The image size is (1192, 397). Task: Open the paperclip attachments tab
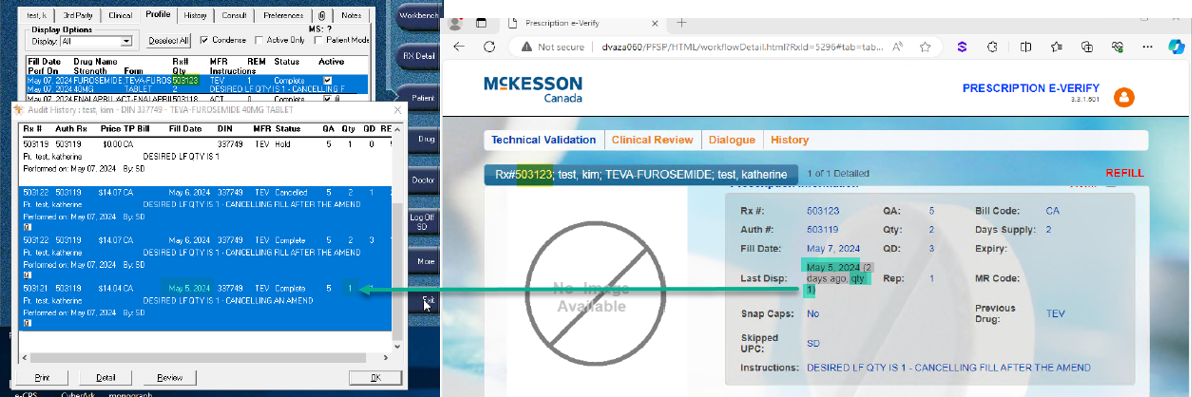coord(322,15)
